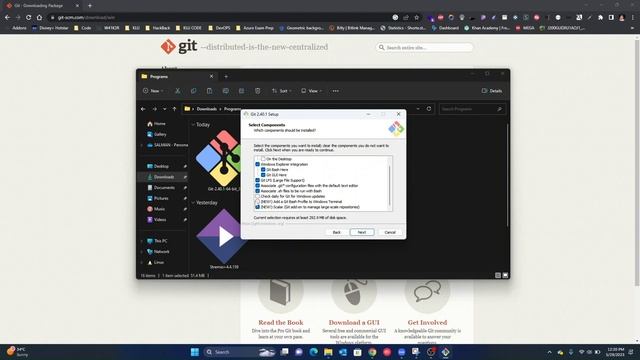The width and height of the screenshot is (640, 360).
Task: Show hidden system tray icons
Action: [x=549, y=352]
